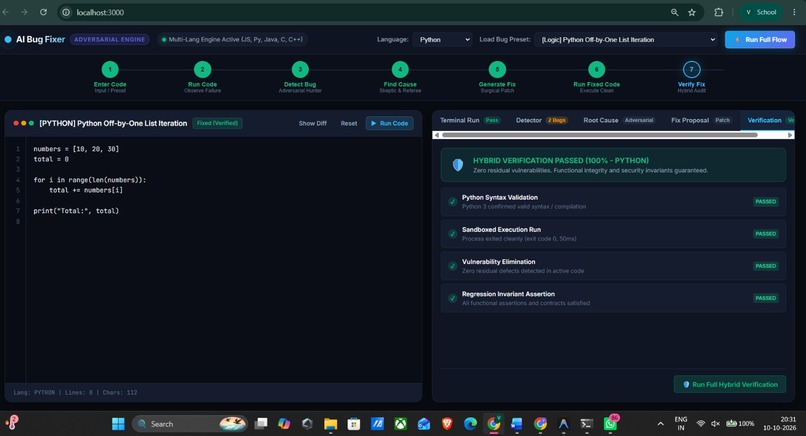Open the Load Bug Preset dropdown
The width and height of the screenshot is (806, 436).
click(626, 40)
